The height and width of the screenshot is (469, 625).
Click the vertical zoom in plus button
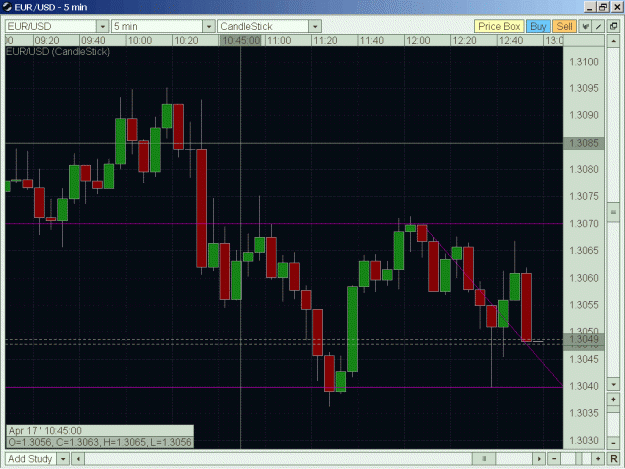613,399
